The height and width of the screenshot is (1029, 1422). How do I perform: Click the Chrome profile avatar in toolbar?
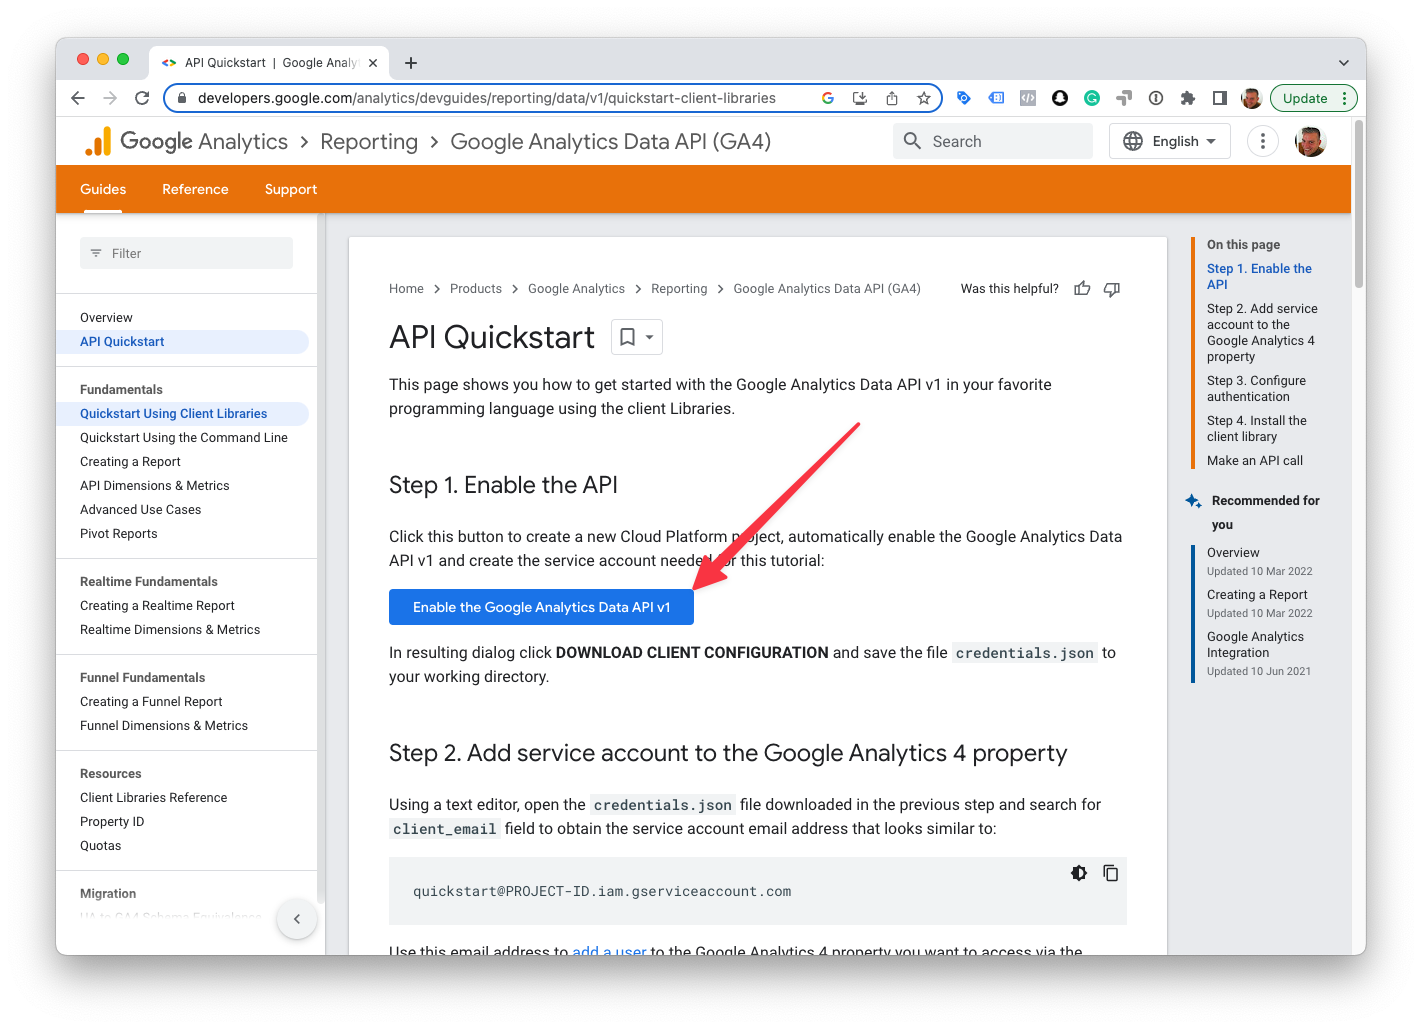[1251, 98]
